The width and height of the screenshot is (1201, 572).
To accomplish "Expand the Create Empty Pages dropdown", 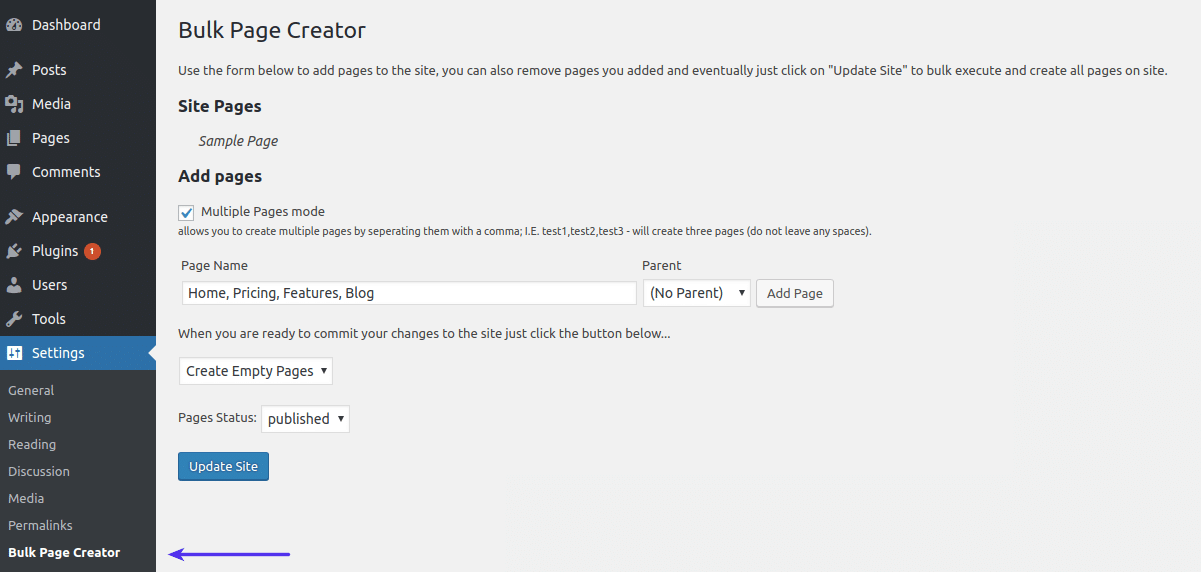I will coord(256,371).
